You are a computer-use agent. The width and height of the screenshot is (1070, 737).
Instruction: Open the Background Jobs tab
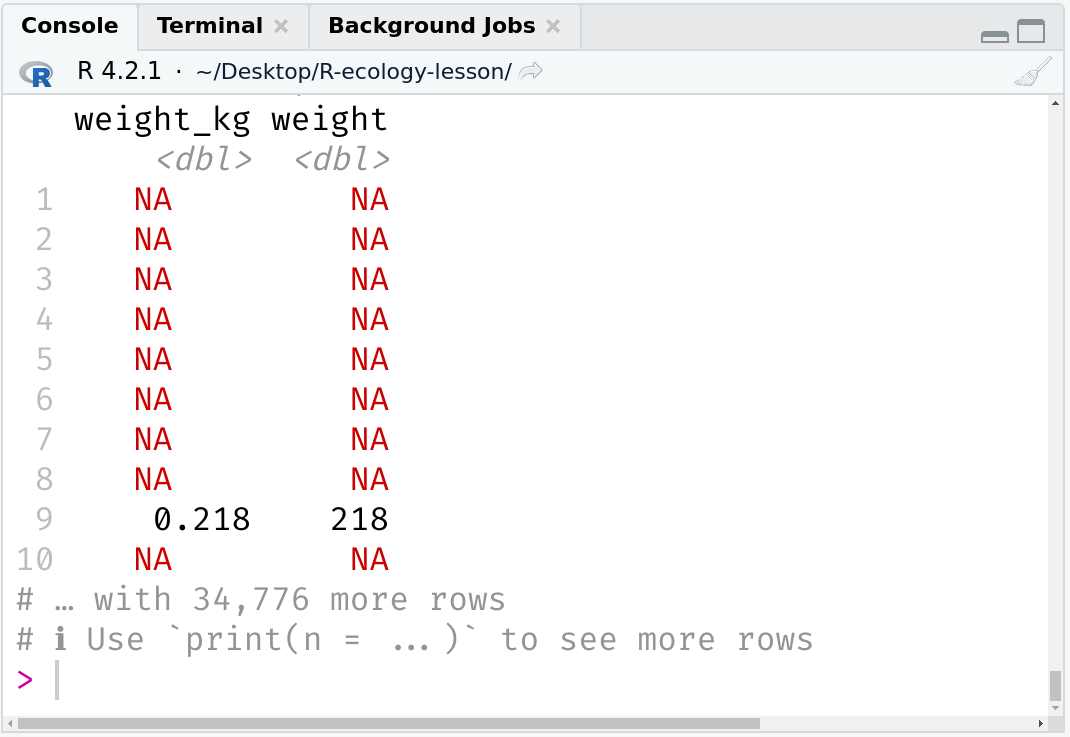[x=431, y=26]
